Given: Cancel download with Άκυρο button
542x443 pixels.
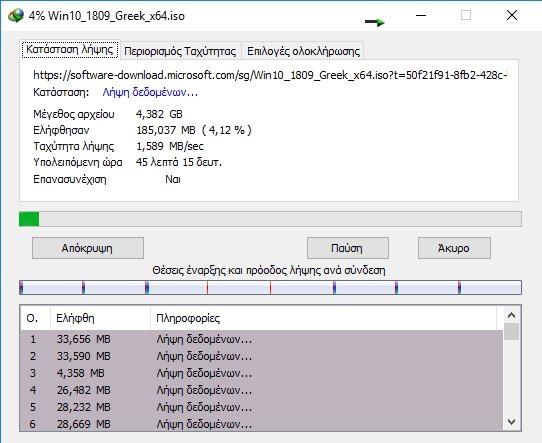Looking at the screenshot, I should [454, 248].
